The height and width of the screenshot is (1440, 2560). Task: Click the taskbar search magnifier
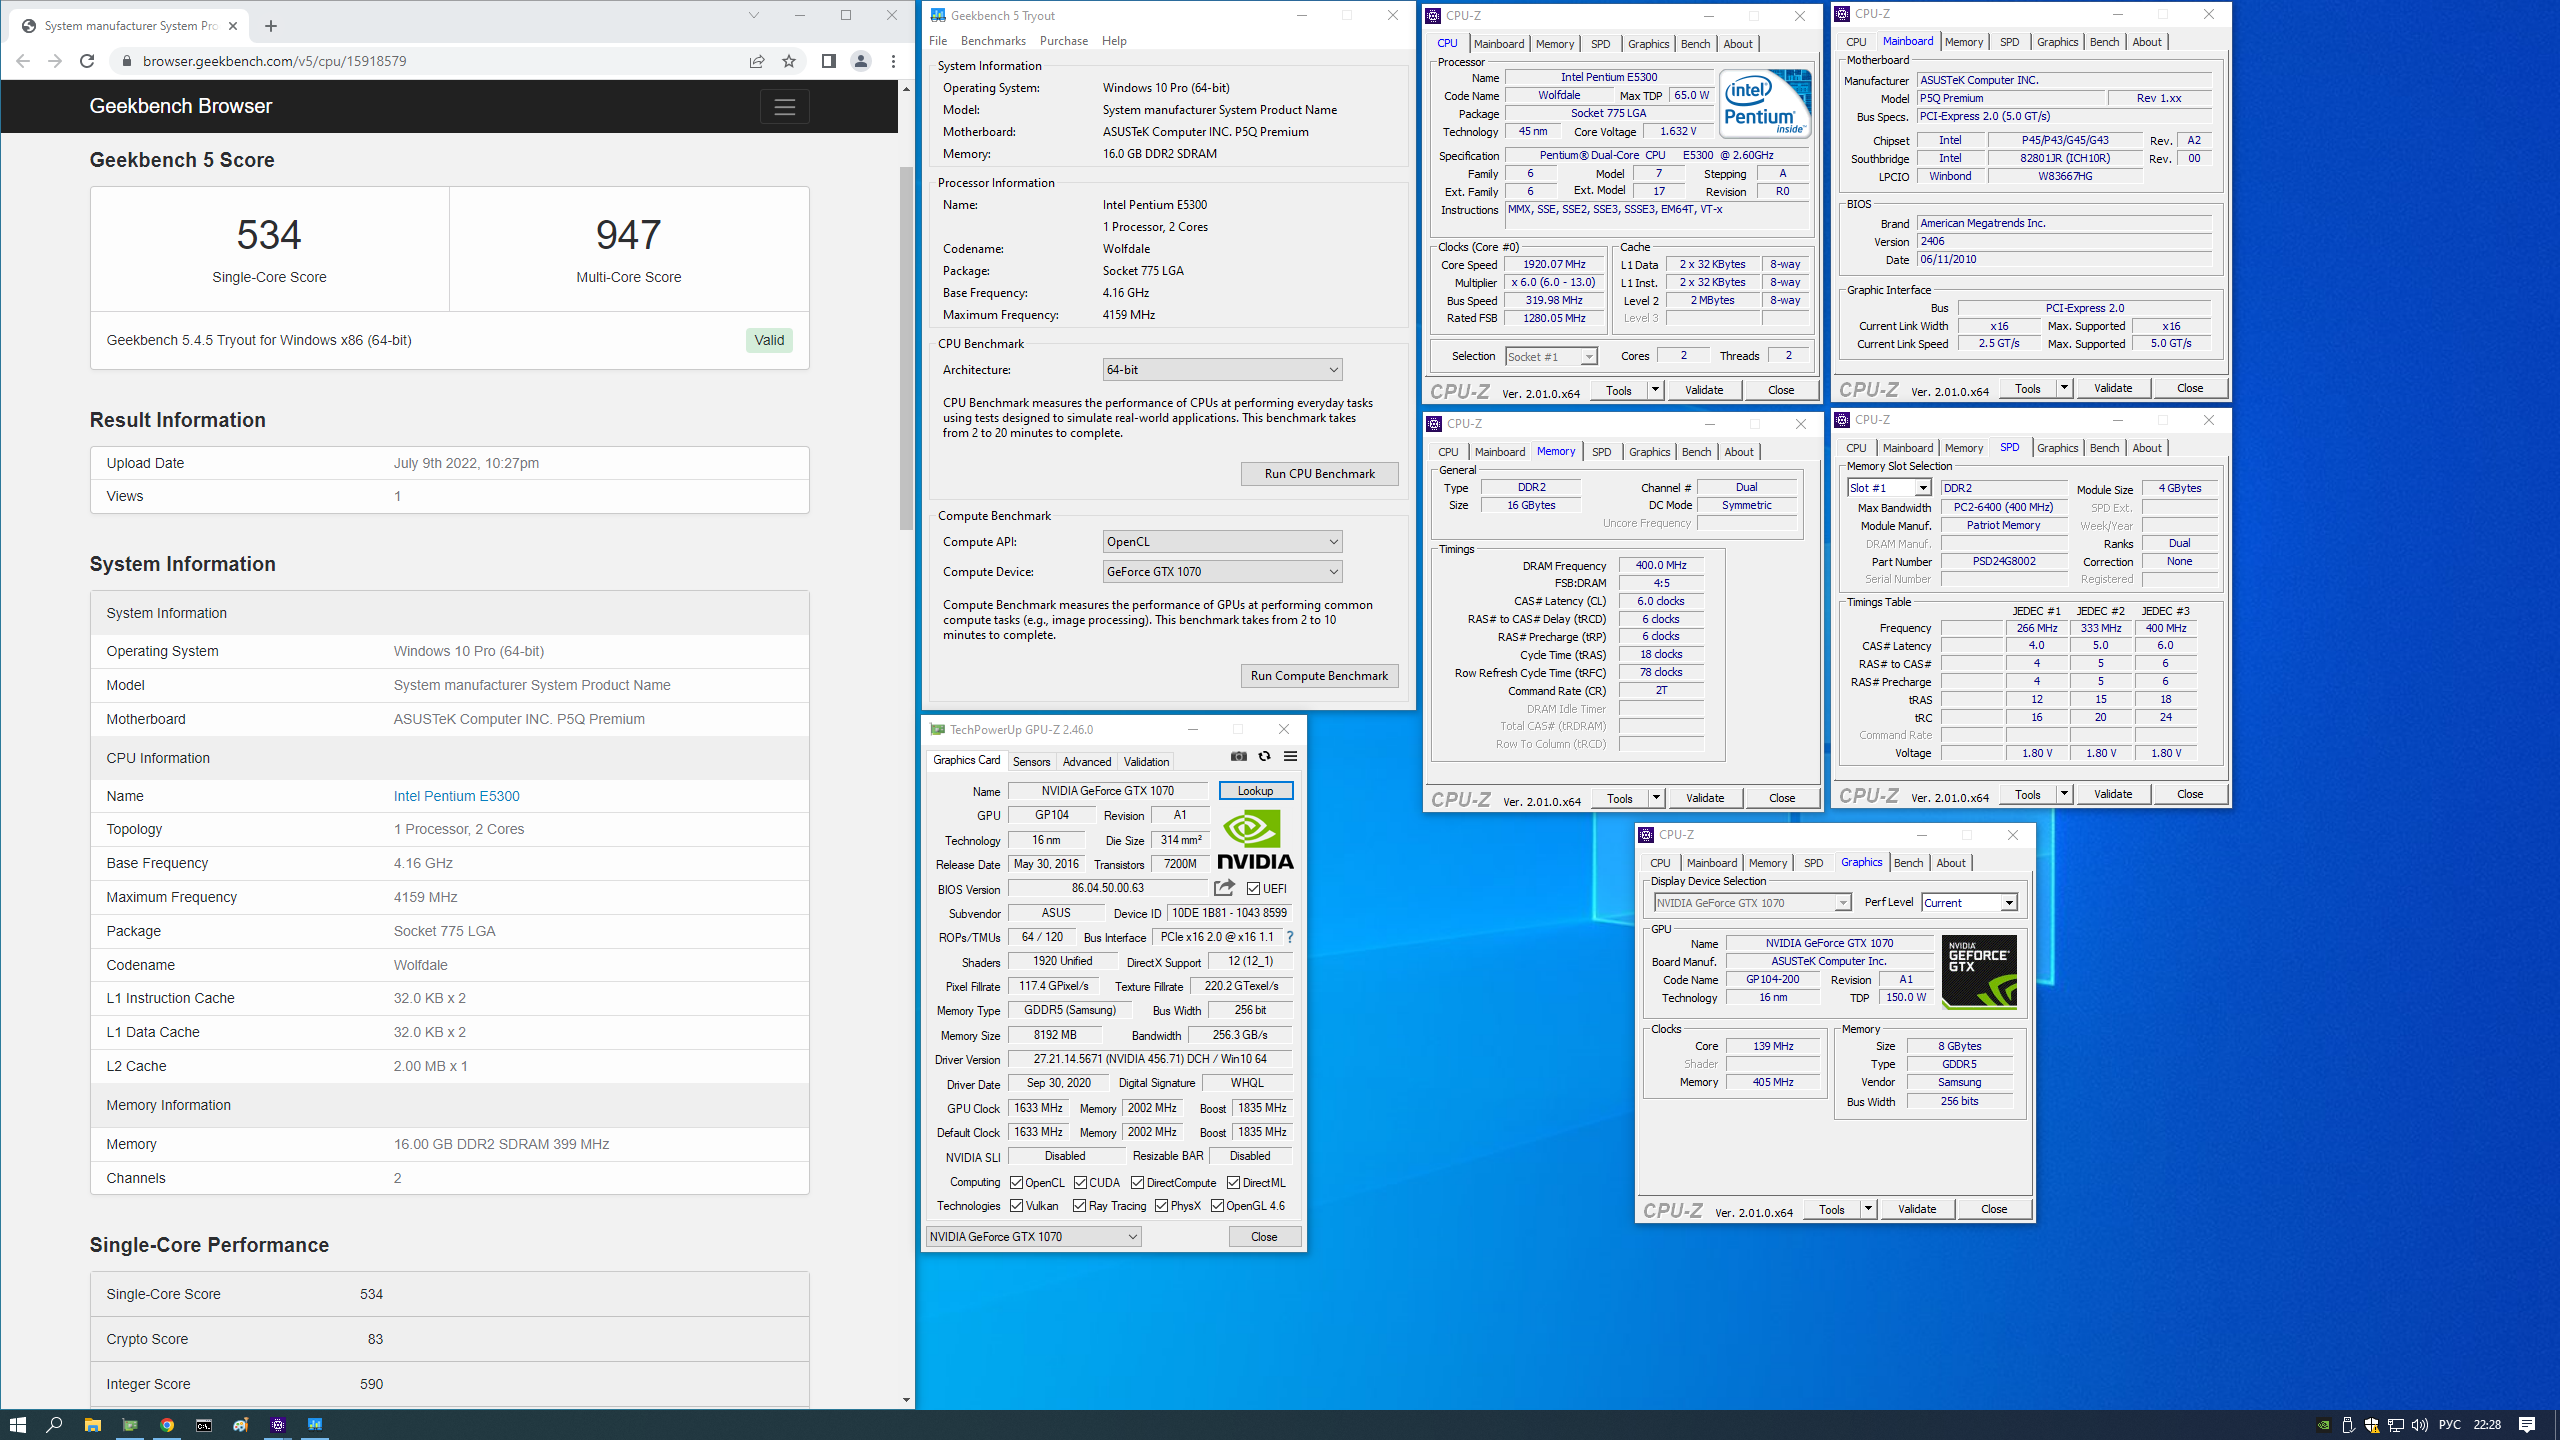click(x=55, y=1424)
